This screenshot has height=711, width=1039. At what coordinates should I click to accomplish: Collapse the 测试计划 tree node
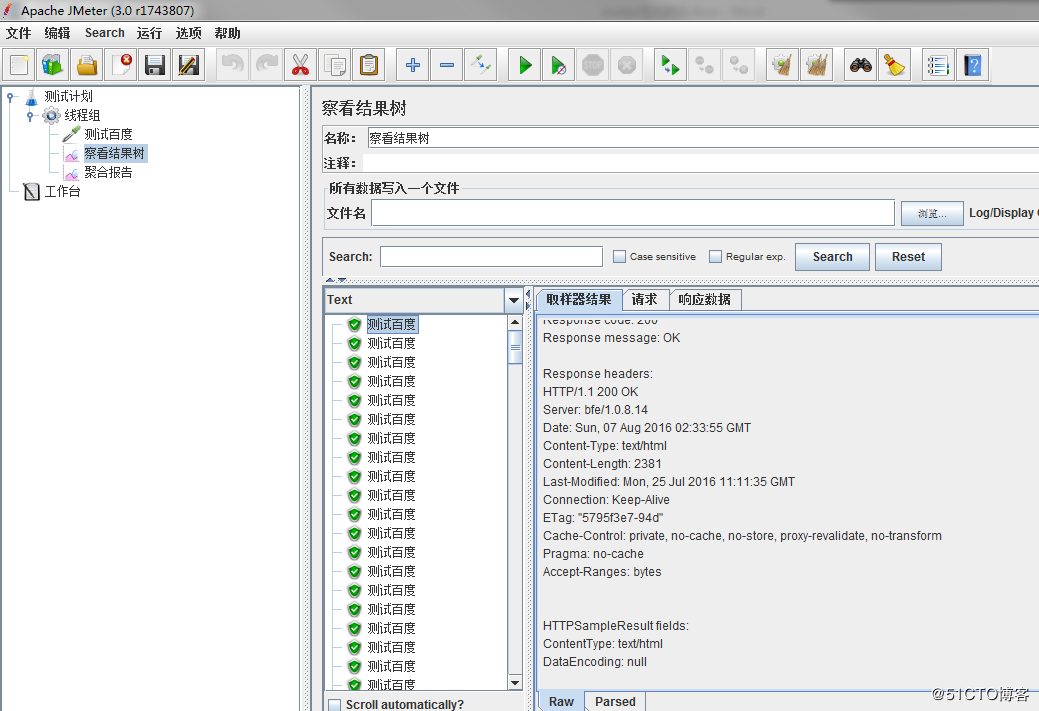(x=10, y=97)
